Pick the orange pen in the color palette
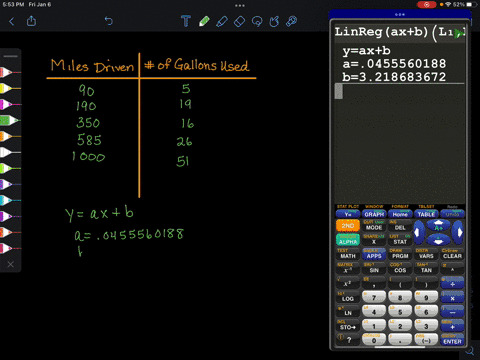Image resolution: width=480 pixels, height=360 pixels. point(10,136)
